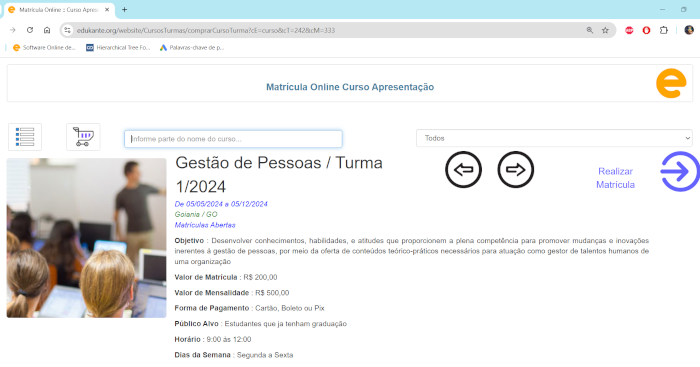Go forward in browser history

[x=12, y=30]
